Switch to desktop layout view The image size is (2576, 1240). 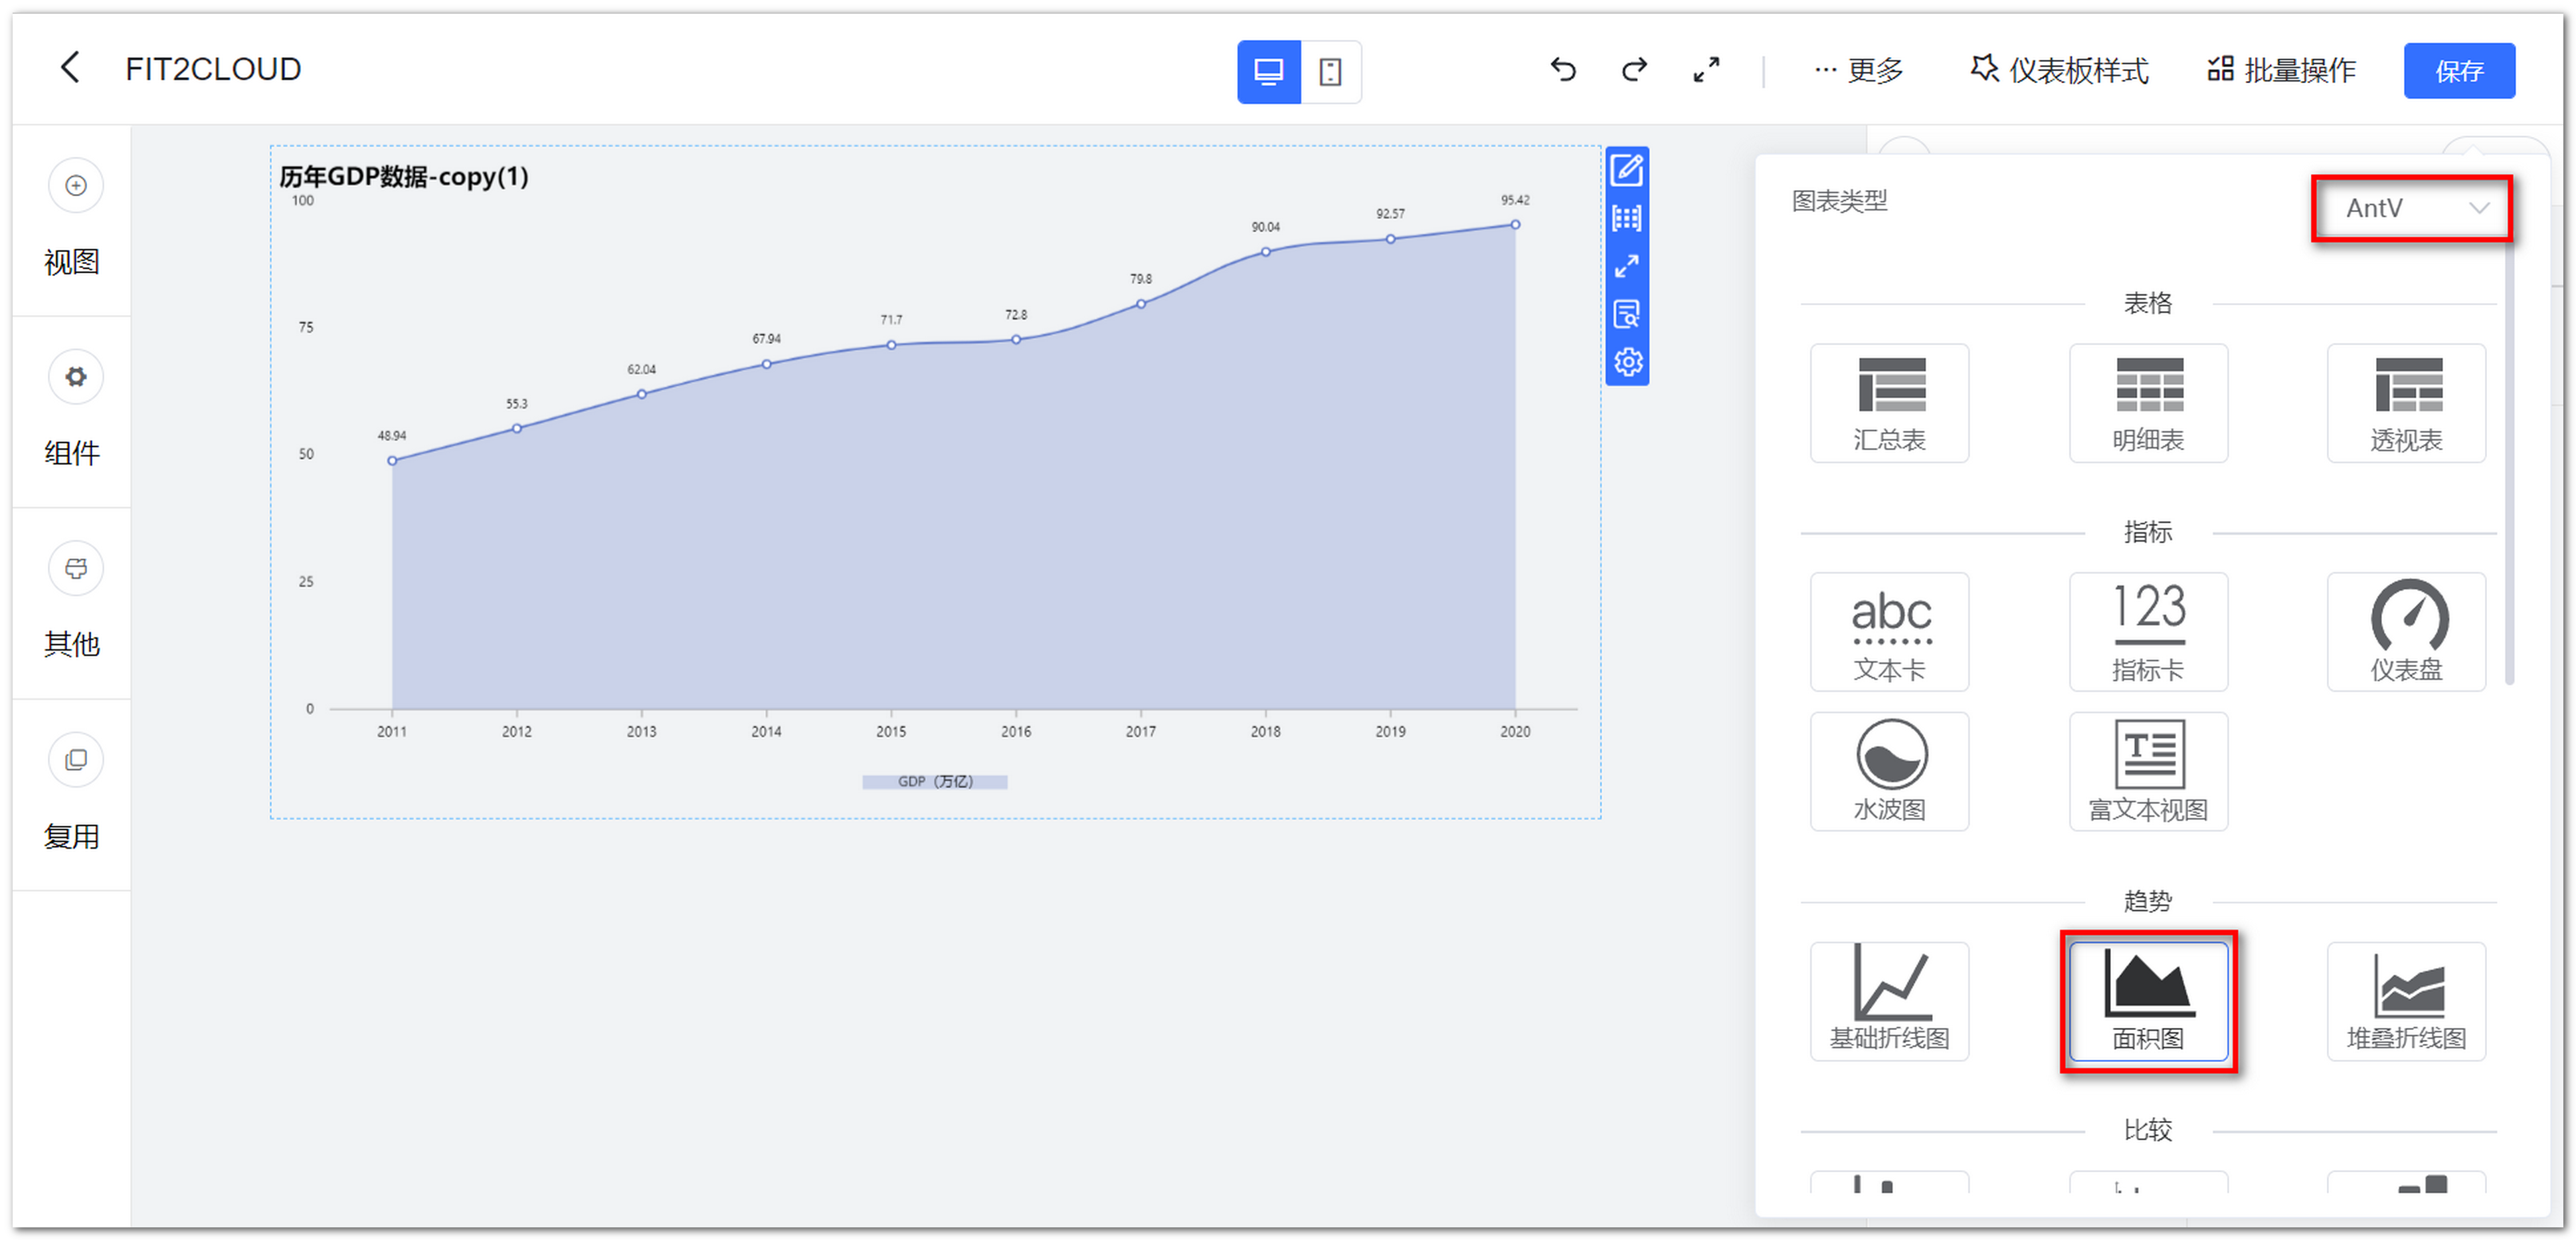(1268, 71)
